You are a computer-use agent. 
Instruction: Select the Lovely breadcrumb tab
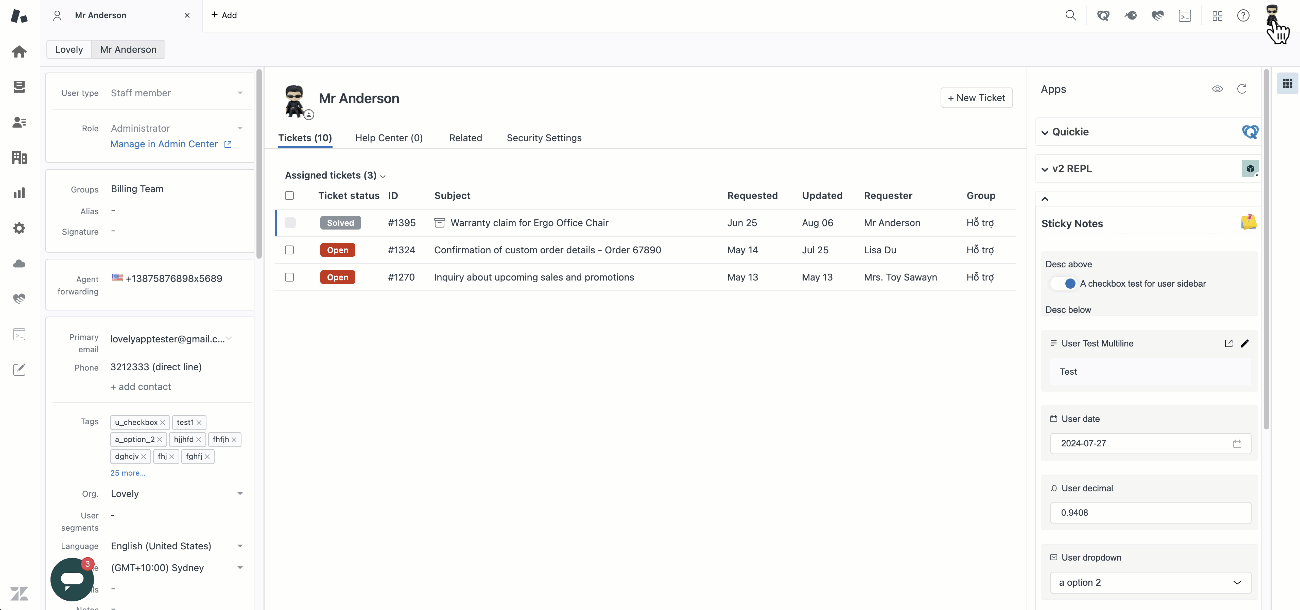click(69, 50)
